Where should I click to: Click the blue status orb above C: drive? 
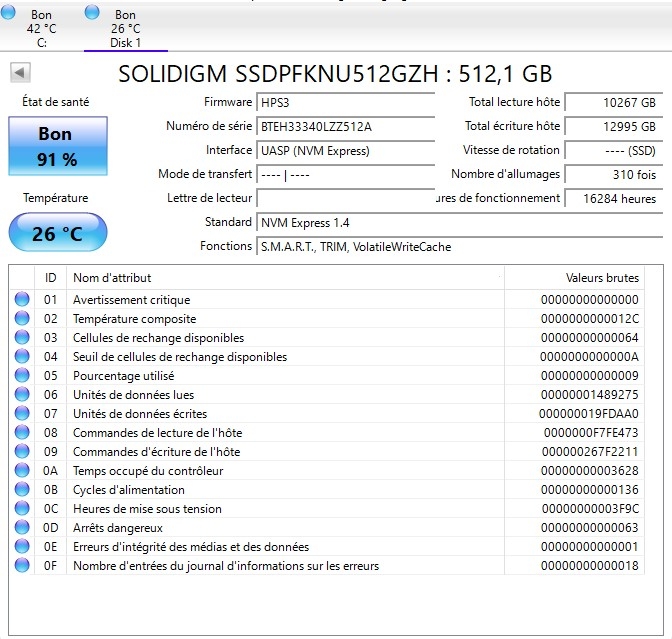[8, 12]
